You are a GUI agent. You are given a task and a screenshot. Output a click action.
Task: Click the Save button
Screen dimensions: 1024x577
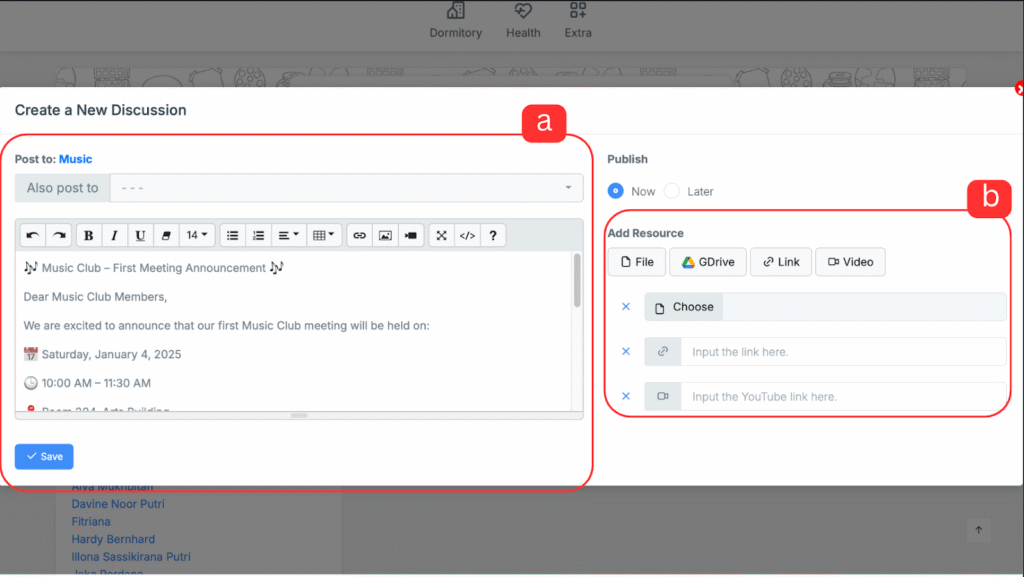pos(44,456)
